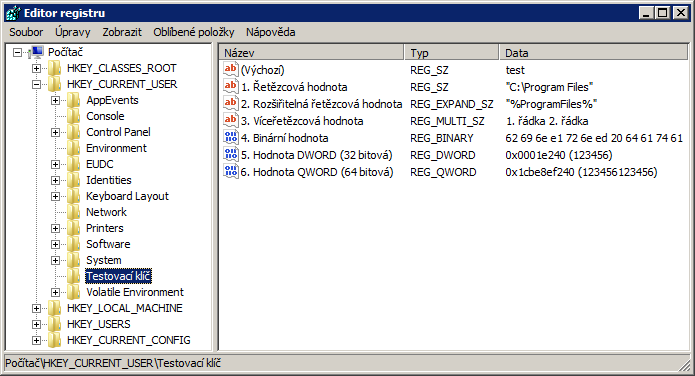
Task: Expand the System key
Action: [55, 260]
